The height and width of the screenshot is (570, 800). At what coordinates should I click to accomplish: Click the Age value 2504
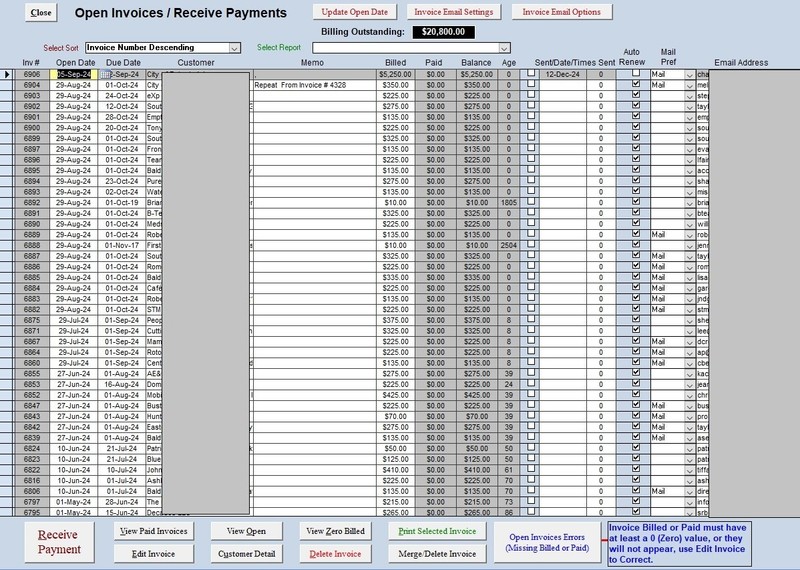pyautogui.click(x=509, y=245)
